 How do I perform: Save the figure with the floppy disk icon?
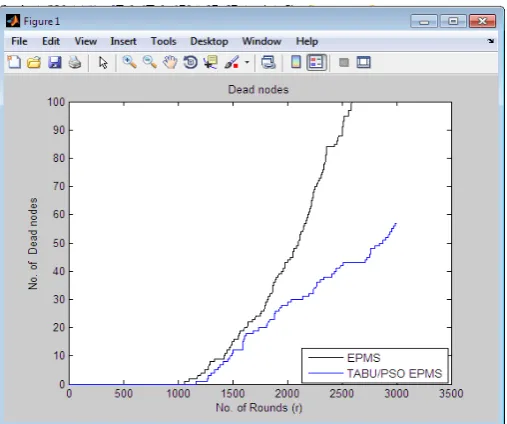(55, 62)
